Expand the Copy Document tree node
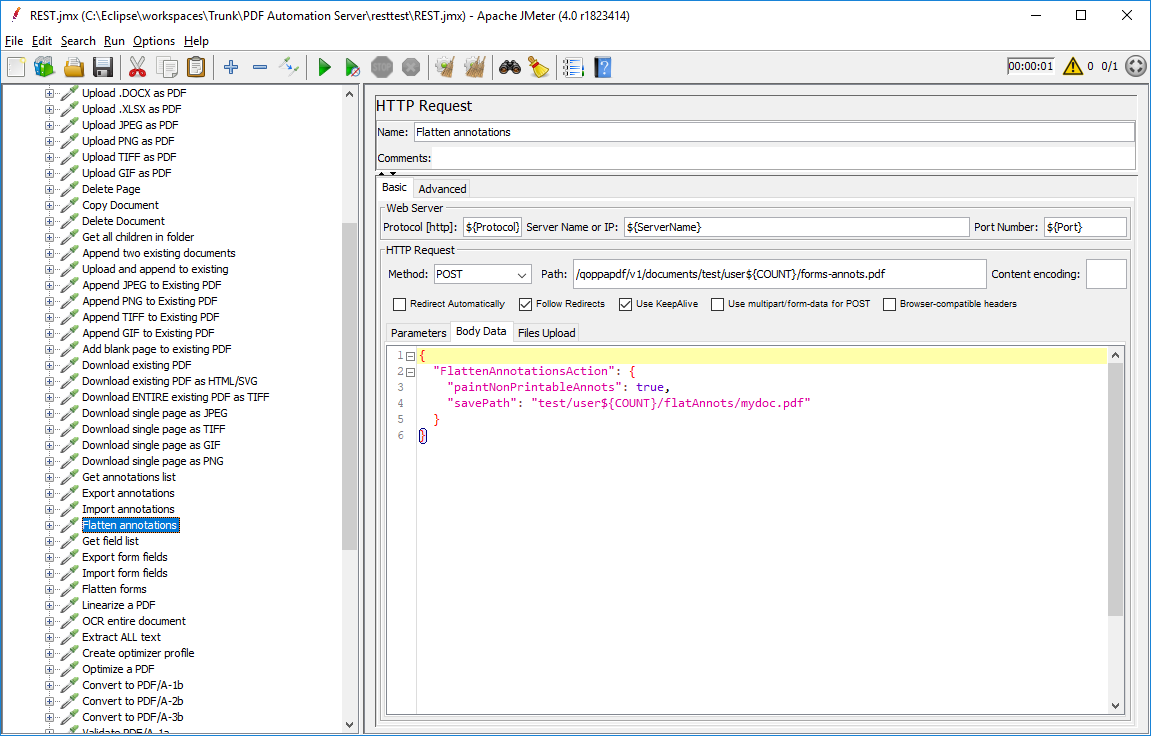Viewport: 1151px width, 736px height. point(49,205)
